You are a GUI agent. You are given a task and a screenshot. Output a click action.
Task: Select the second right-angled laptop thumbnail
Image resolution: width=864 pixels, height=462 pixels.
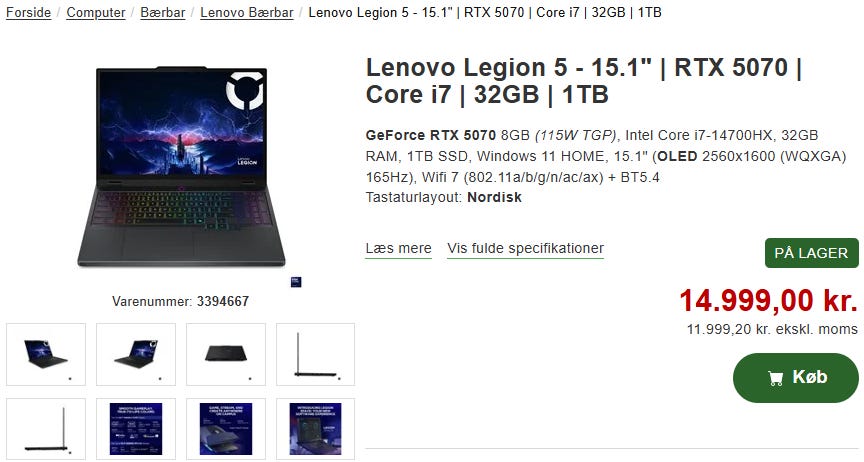136,354
